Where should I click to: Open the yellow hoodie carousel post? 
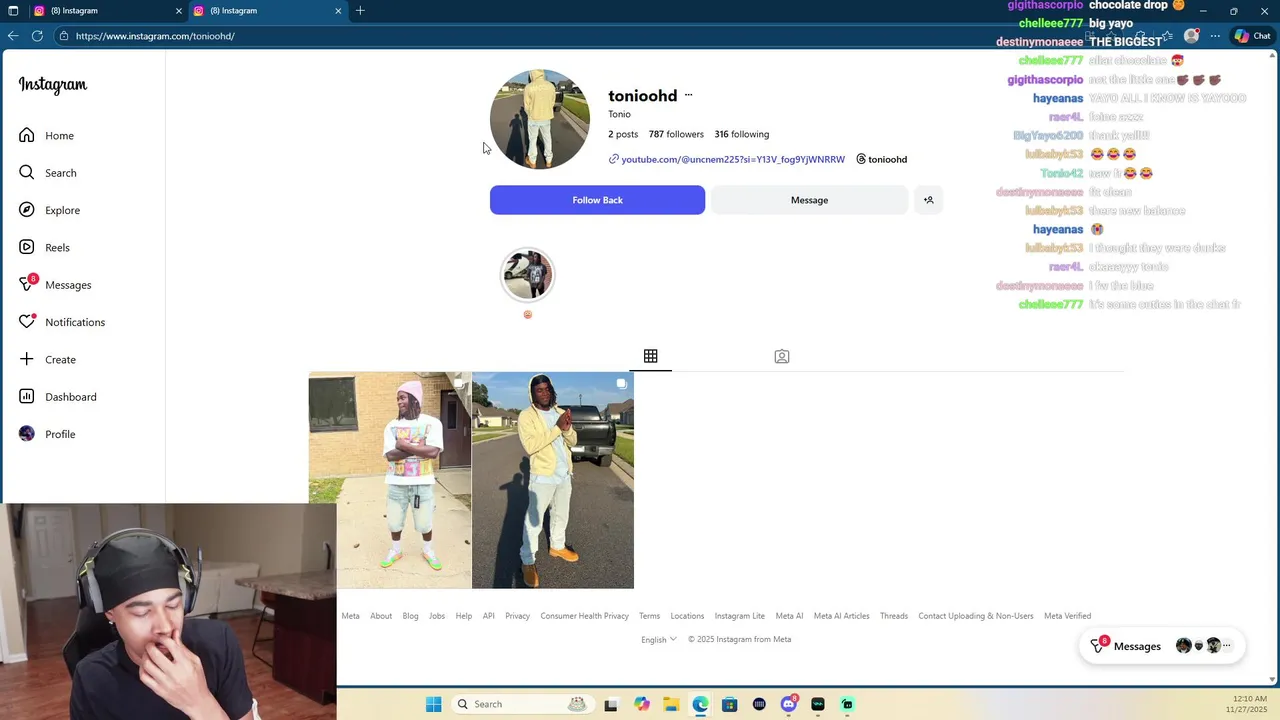553,480
